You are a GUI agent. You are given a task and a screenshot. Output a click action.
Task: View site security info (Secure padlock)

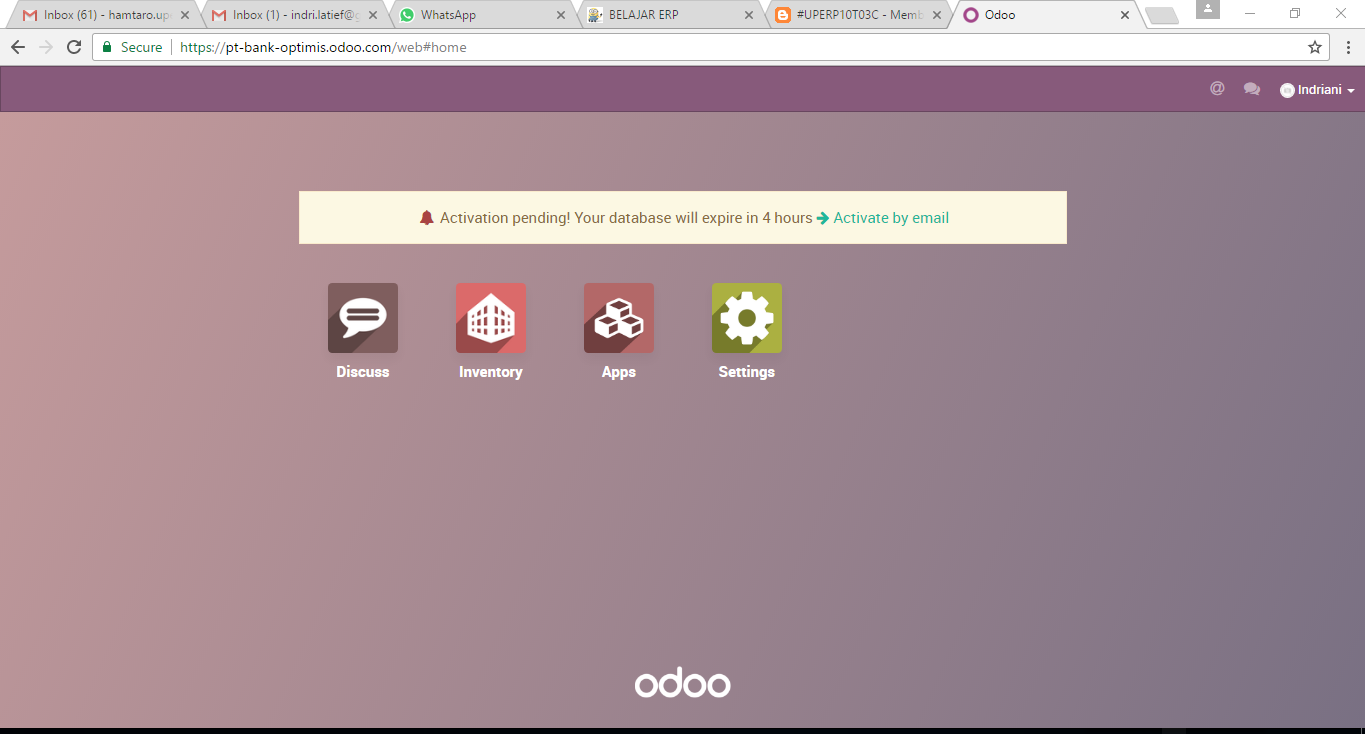(x=132, y=47)
